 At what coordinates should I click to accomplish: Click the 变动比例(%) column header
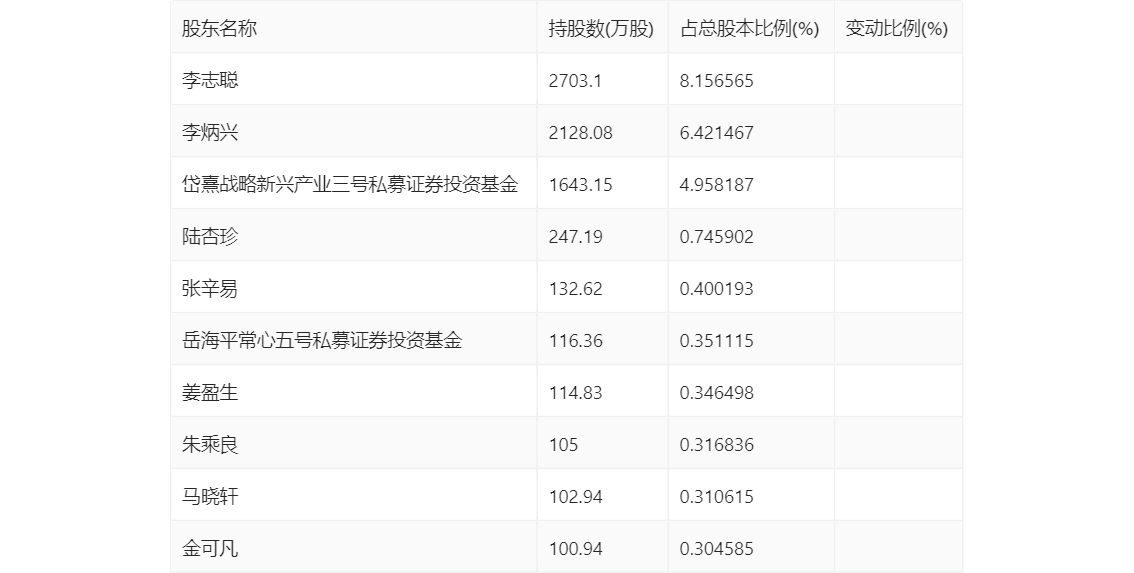[897, 29]
